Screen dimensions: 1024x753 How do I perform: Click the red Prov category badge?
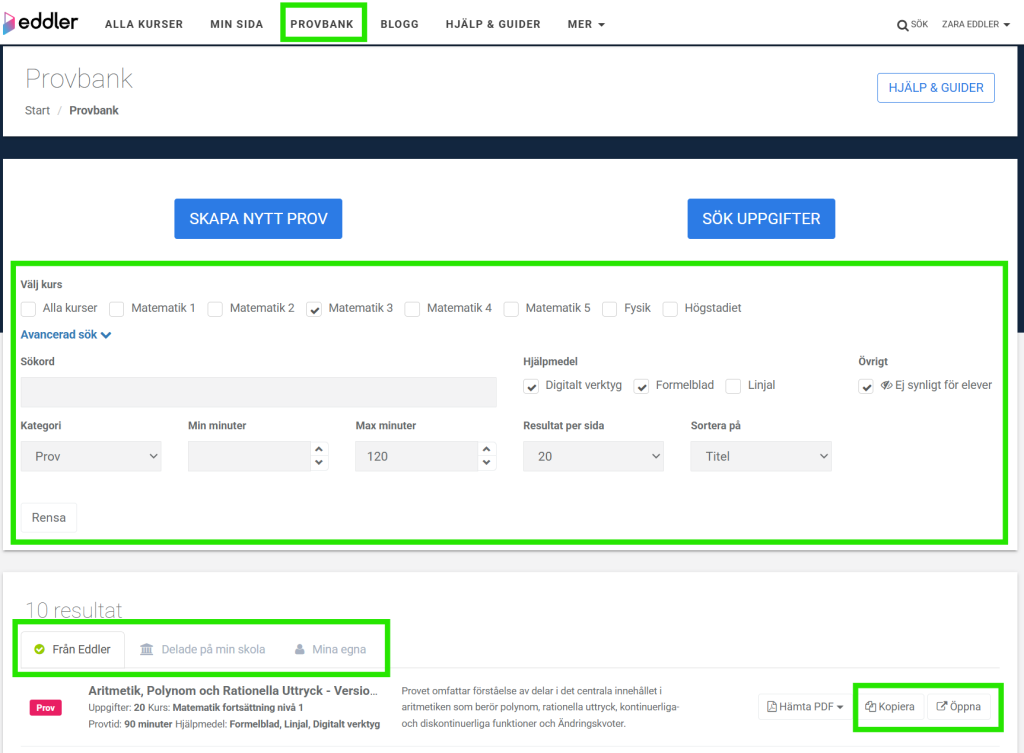tap(46, 708)
